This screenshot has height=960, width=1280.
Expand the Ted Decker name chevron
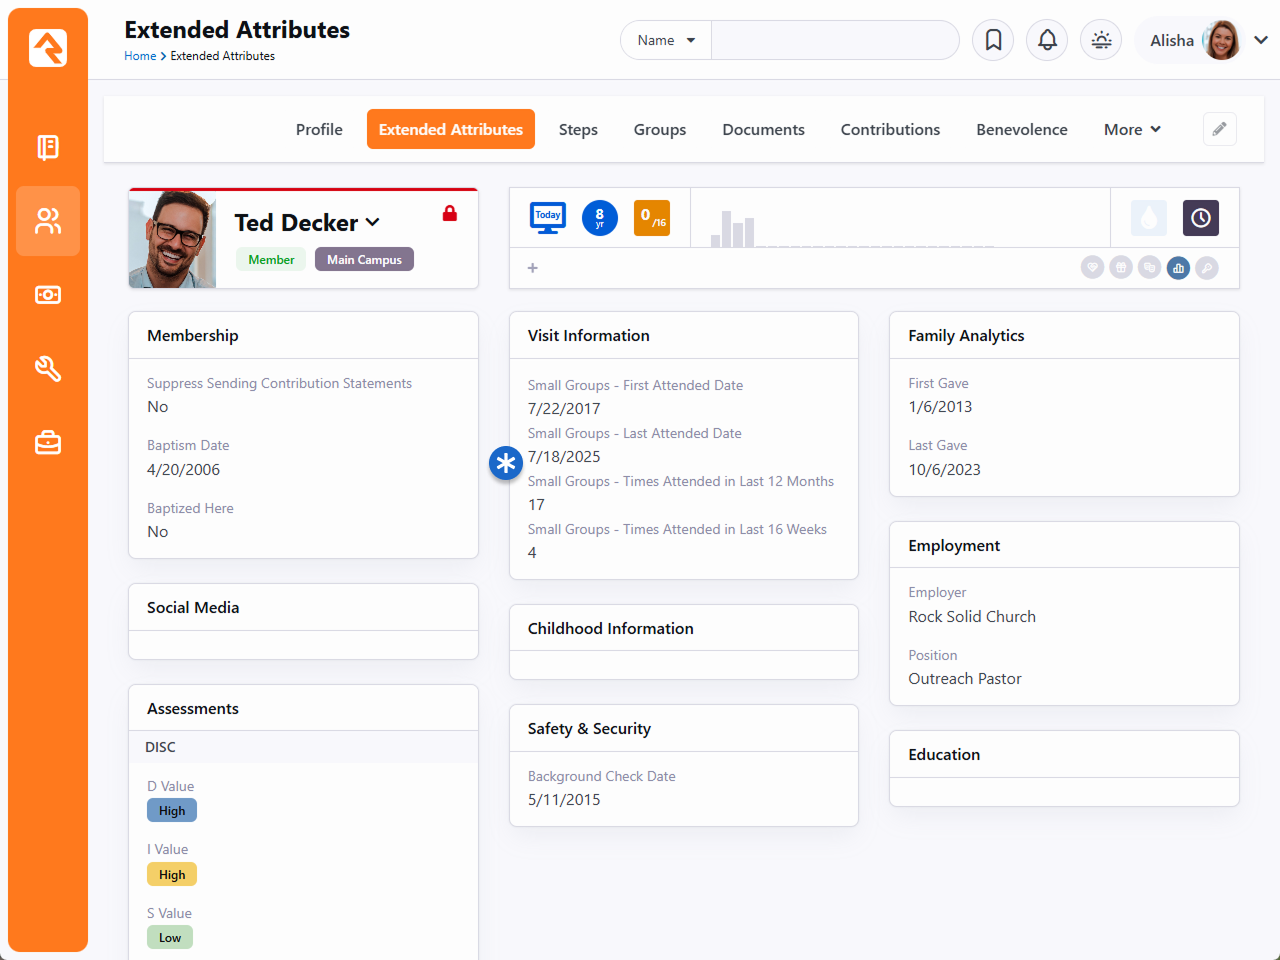coord(373,222)
